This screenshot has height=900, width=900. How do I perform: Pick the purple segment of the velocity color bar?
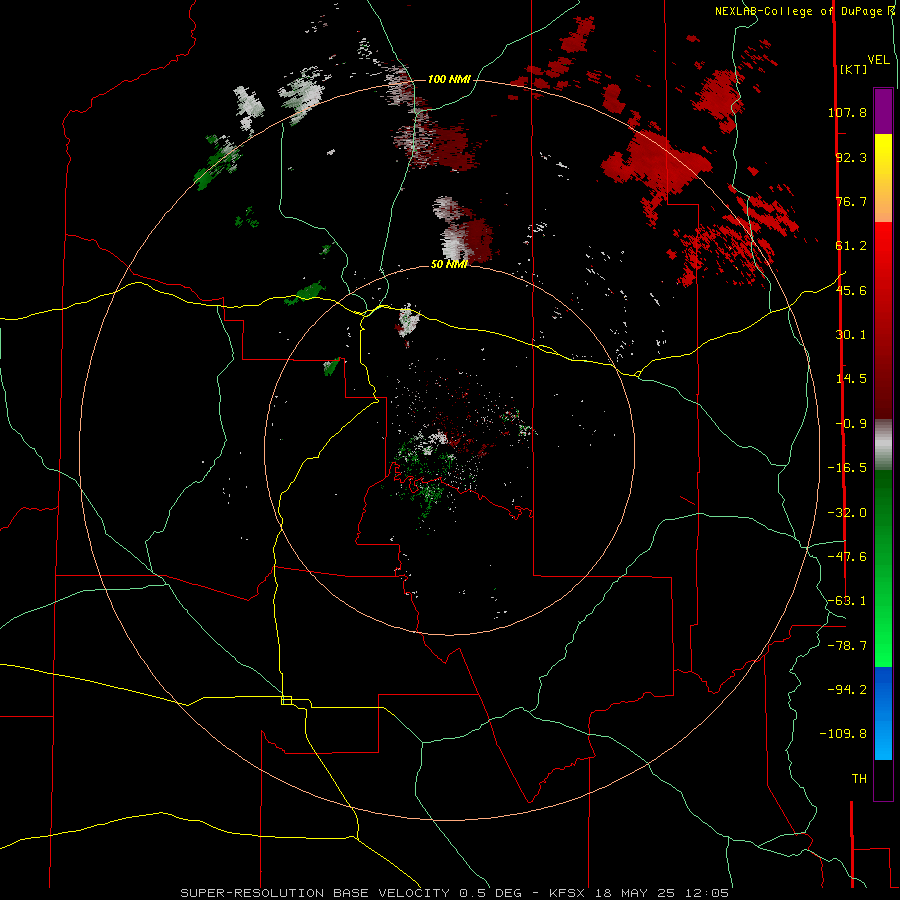click(883, 111)
